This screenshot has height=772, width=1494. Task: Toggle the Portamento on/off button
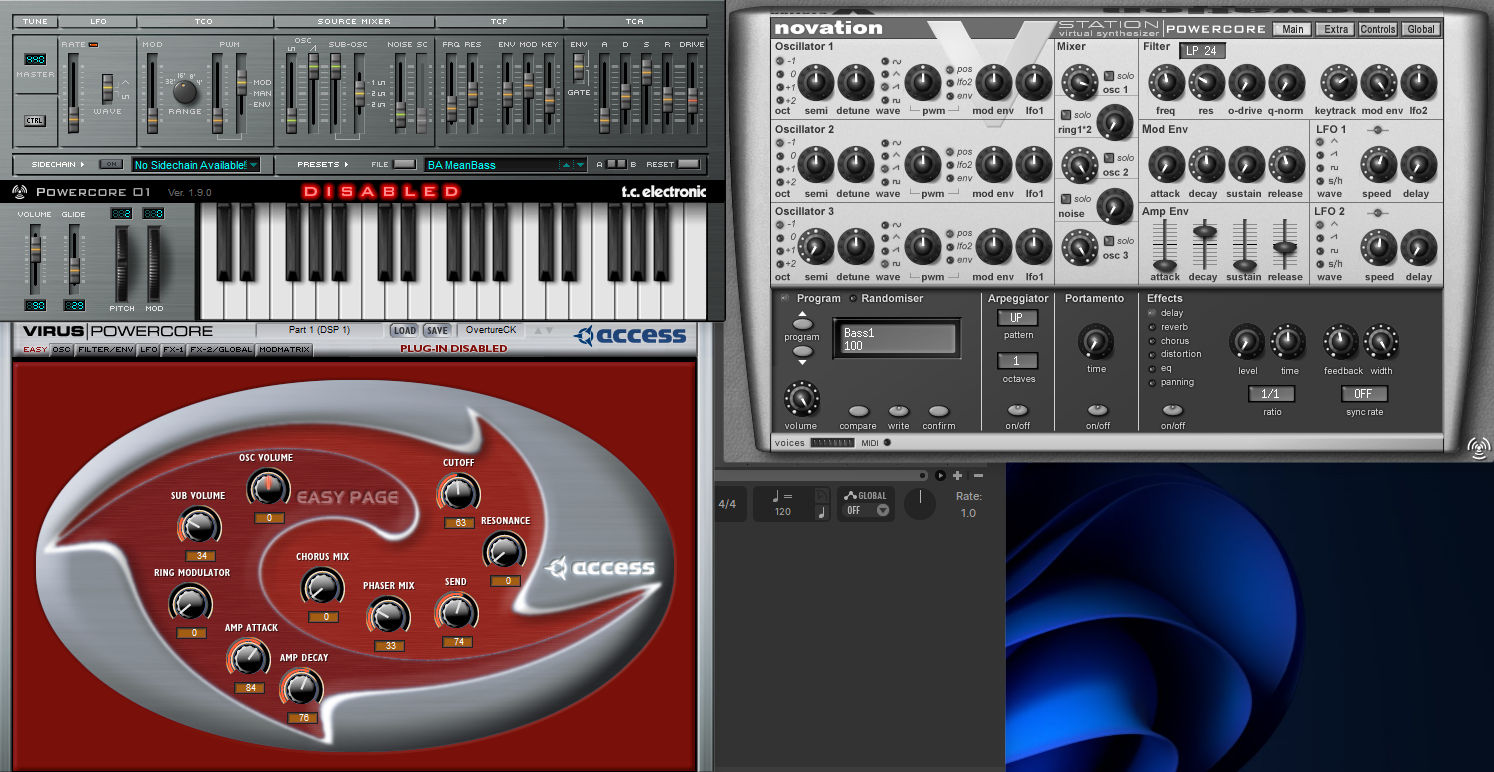click(x=1098, y=410)
